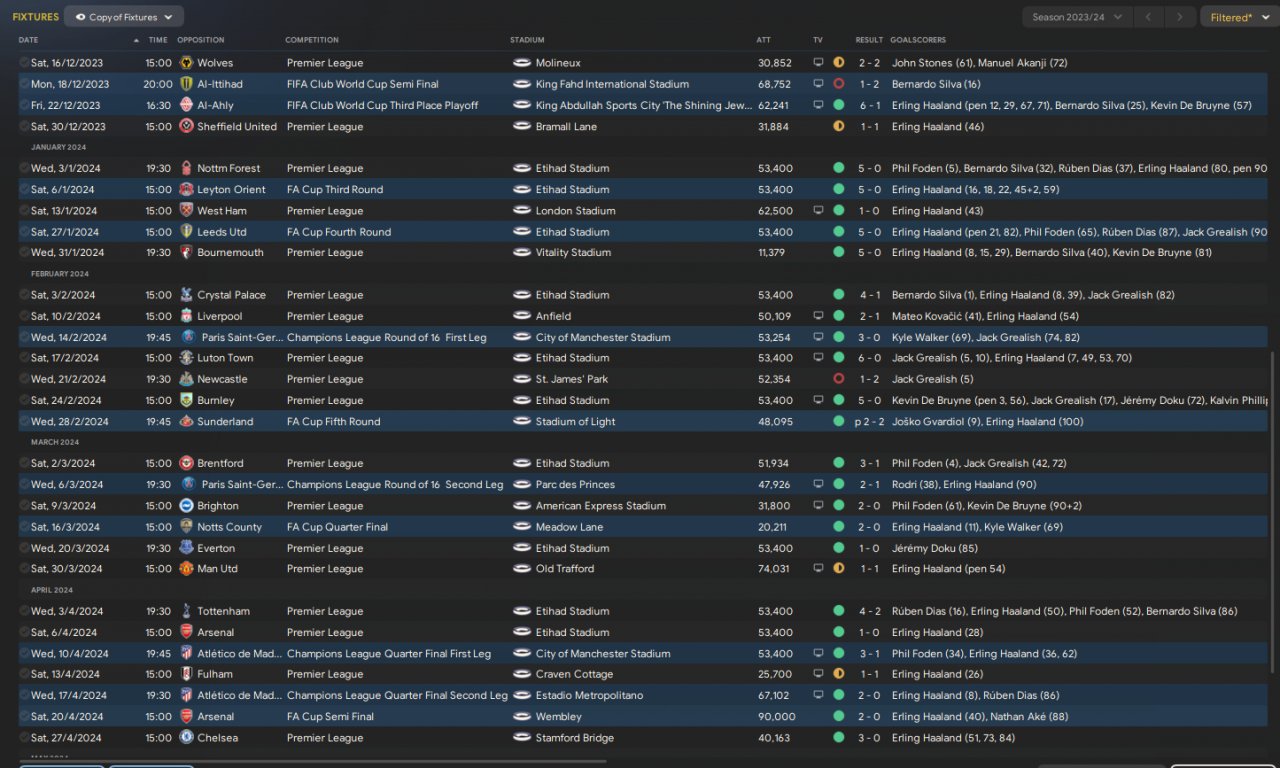Click the Liverpool club crest
This screenshot has height=768, width=1280.
point(186,316)
